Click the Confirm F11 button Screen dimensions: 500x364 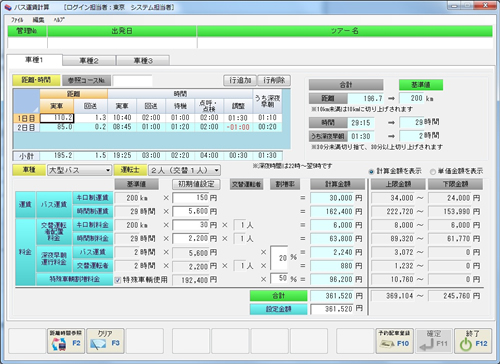(434, 341)
